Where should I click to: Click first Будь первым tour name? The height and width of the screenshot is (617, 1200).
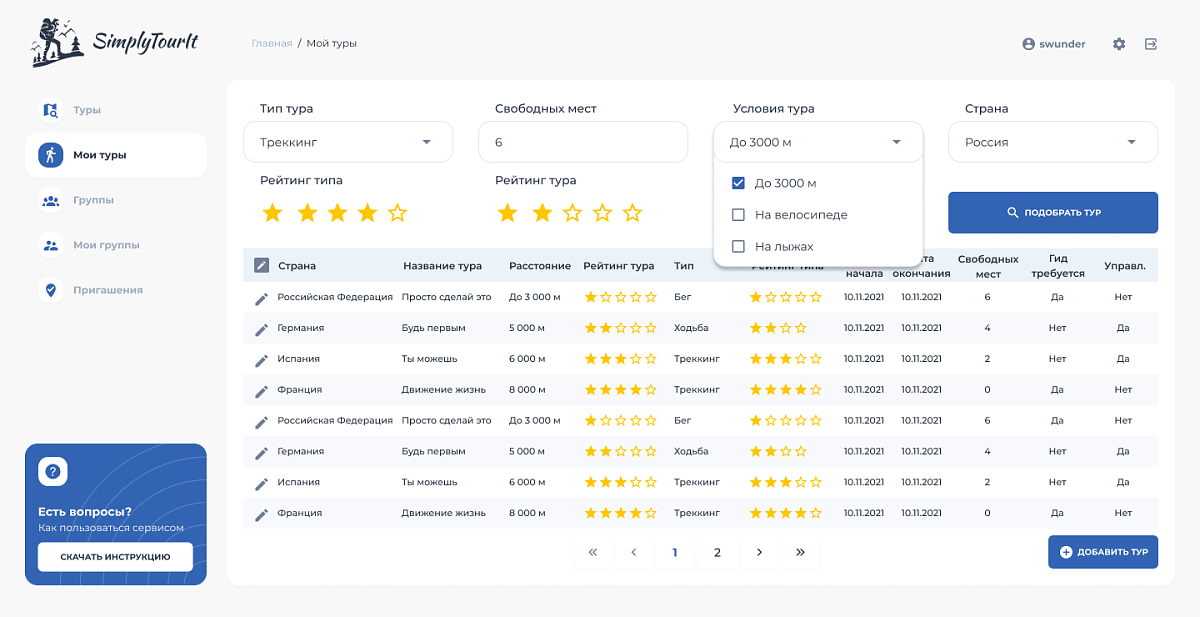coord(433,328)
